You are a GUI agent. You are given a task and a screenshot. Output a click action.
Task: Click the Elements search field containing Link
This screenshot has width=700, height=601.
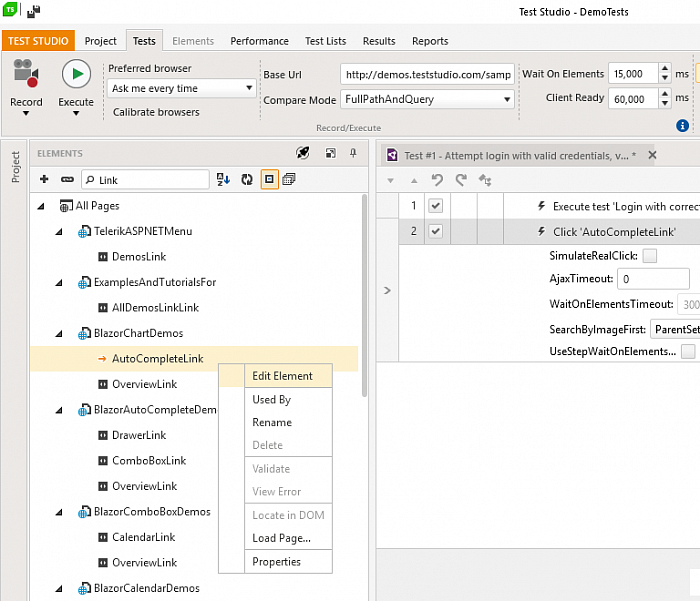(145, 179)
